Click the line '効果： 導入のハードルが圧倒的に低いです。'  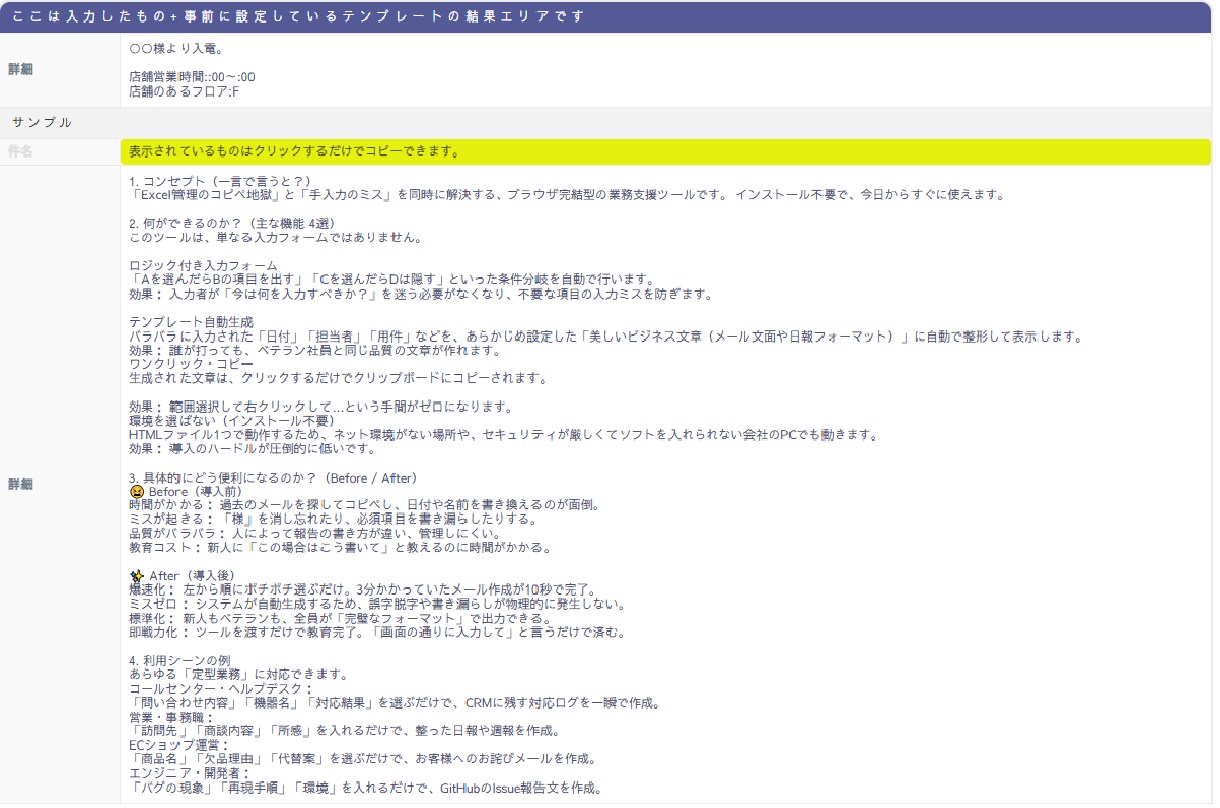[x=252, y=449]
